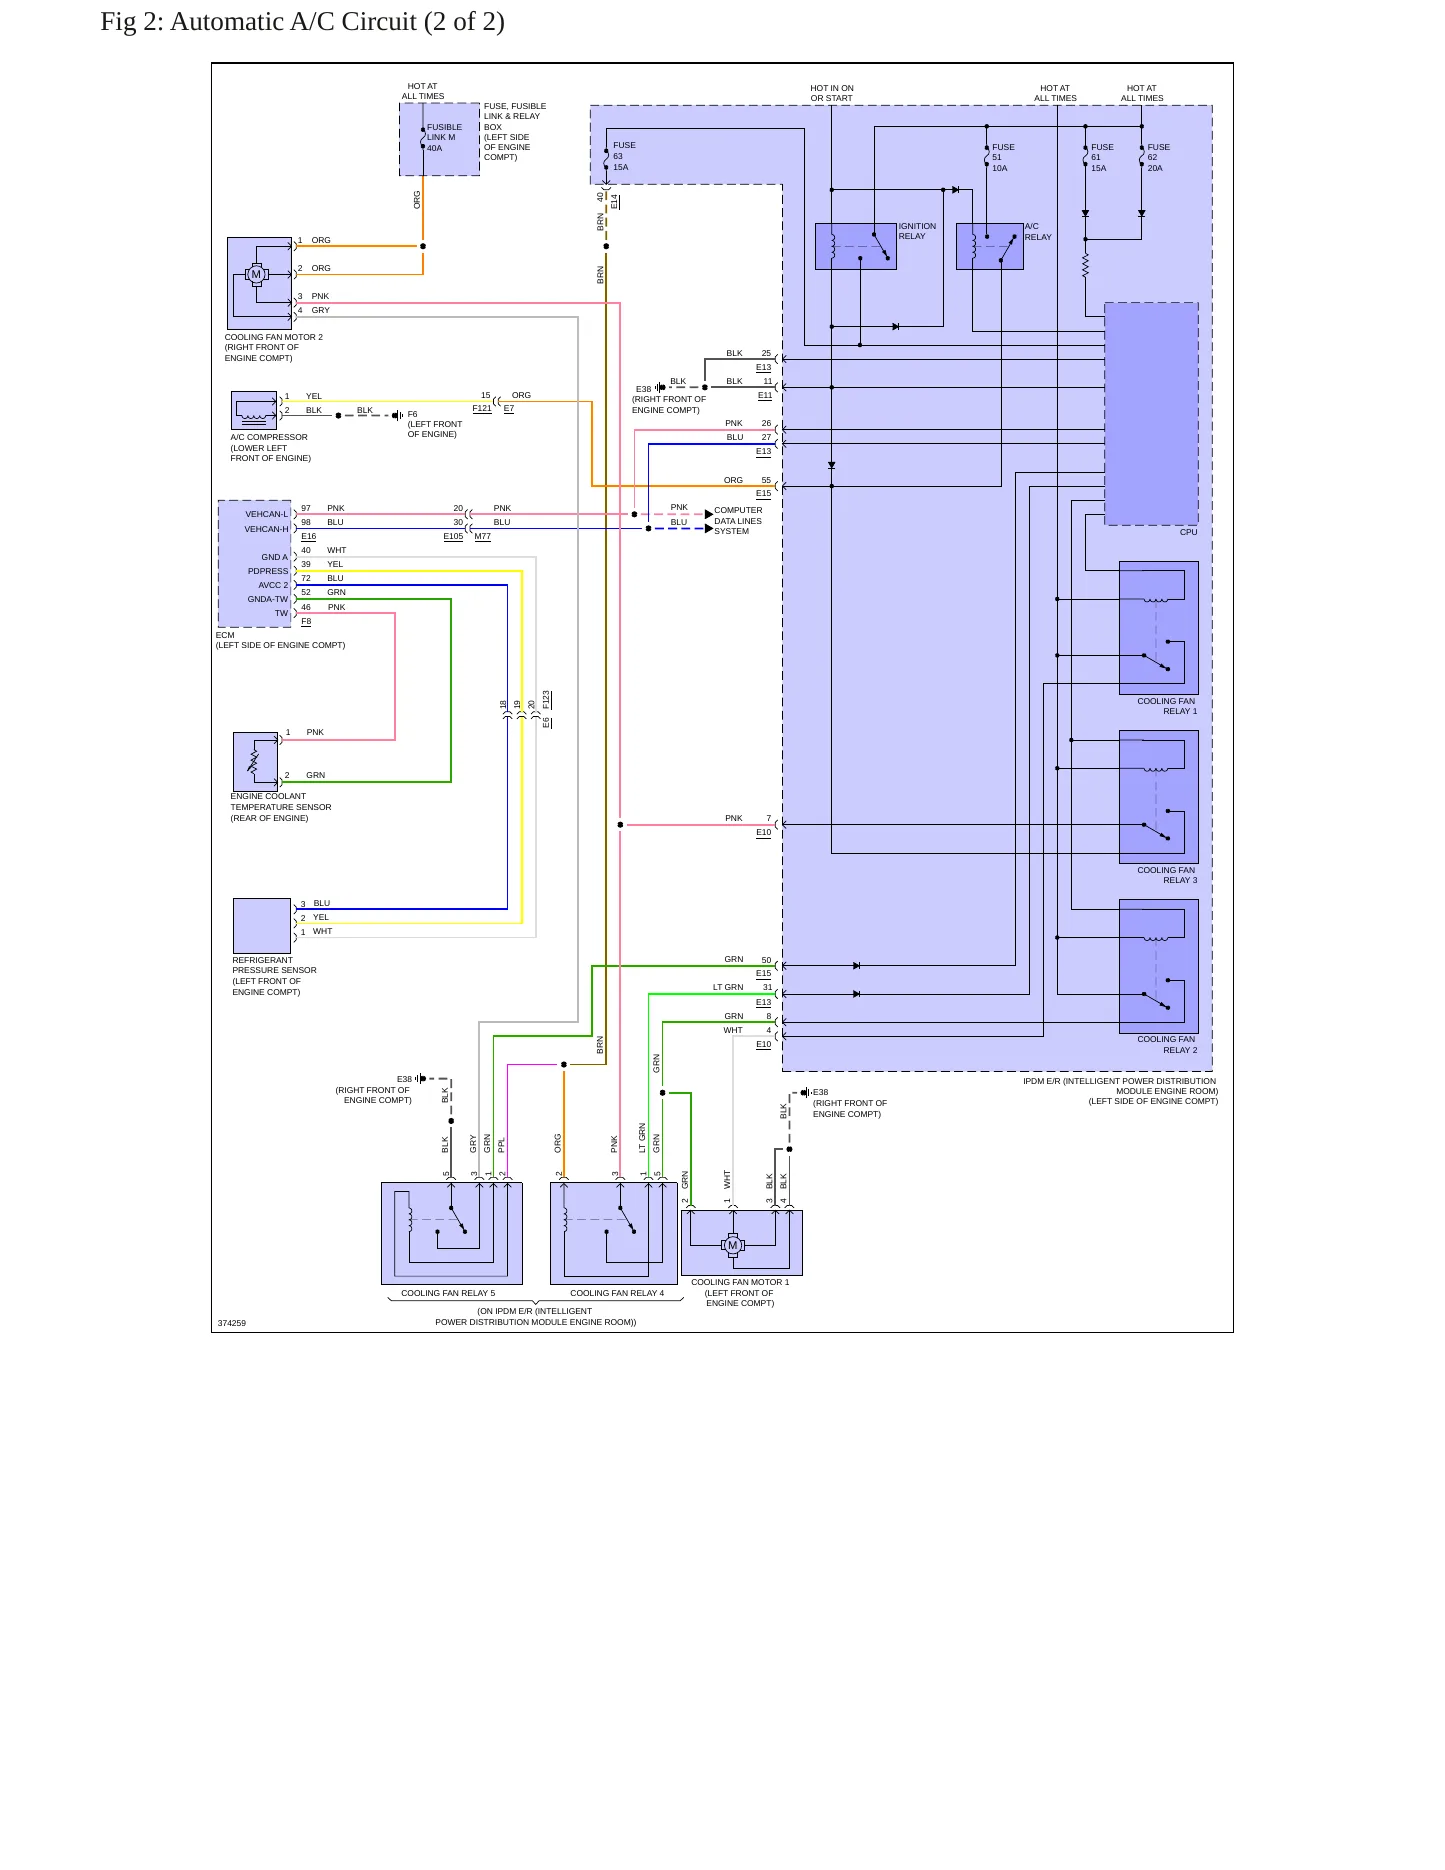
Task: Click the figure title Automatic A/C Circuit
Action: pyautogui.click(x=302, y=21)
